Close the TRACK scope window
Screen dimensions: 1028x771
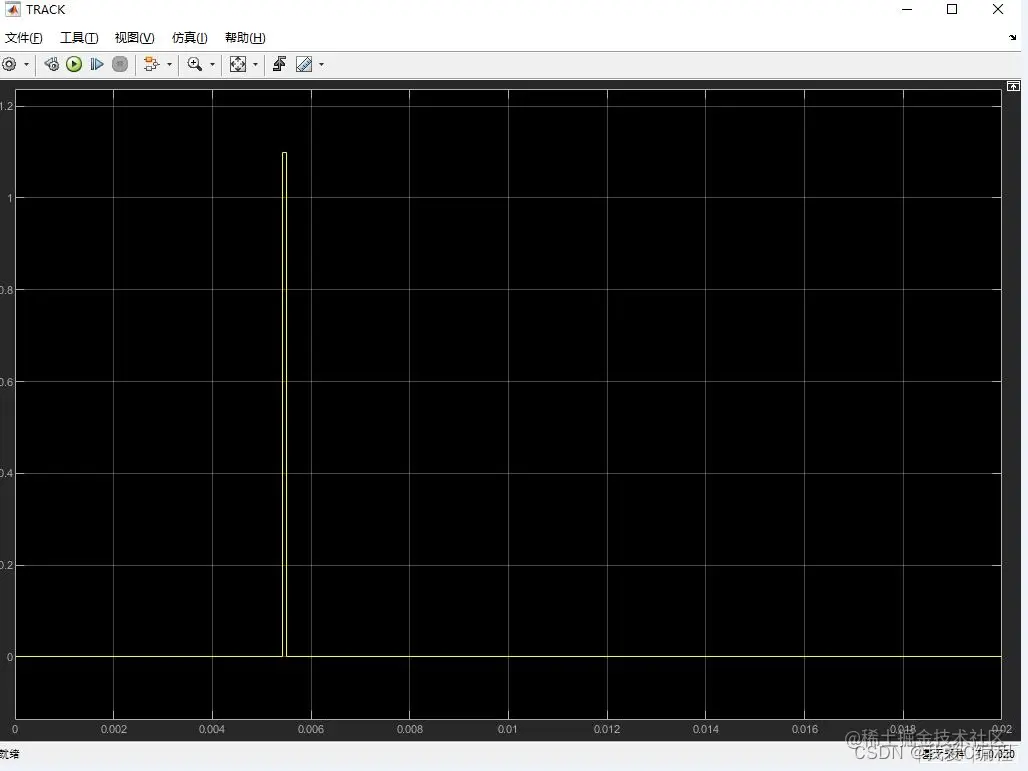[998, 9]
